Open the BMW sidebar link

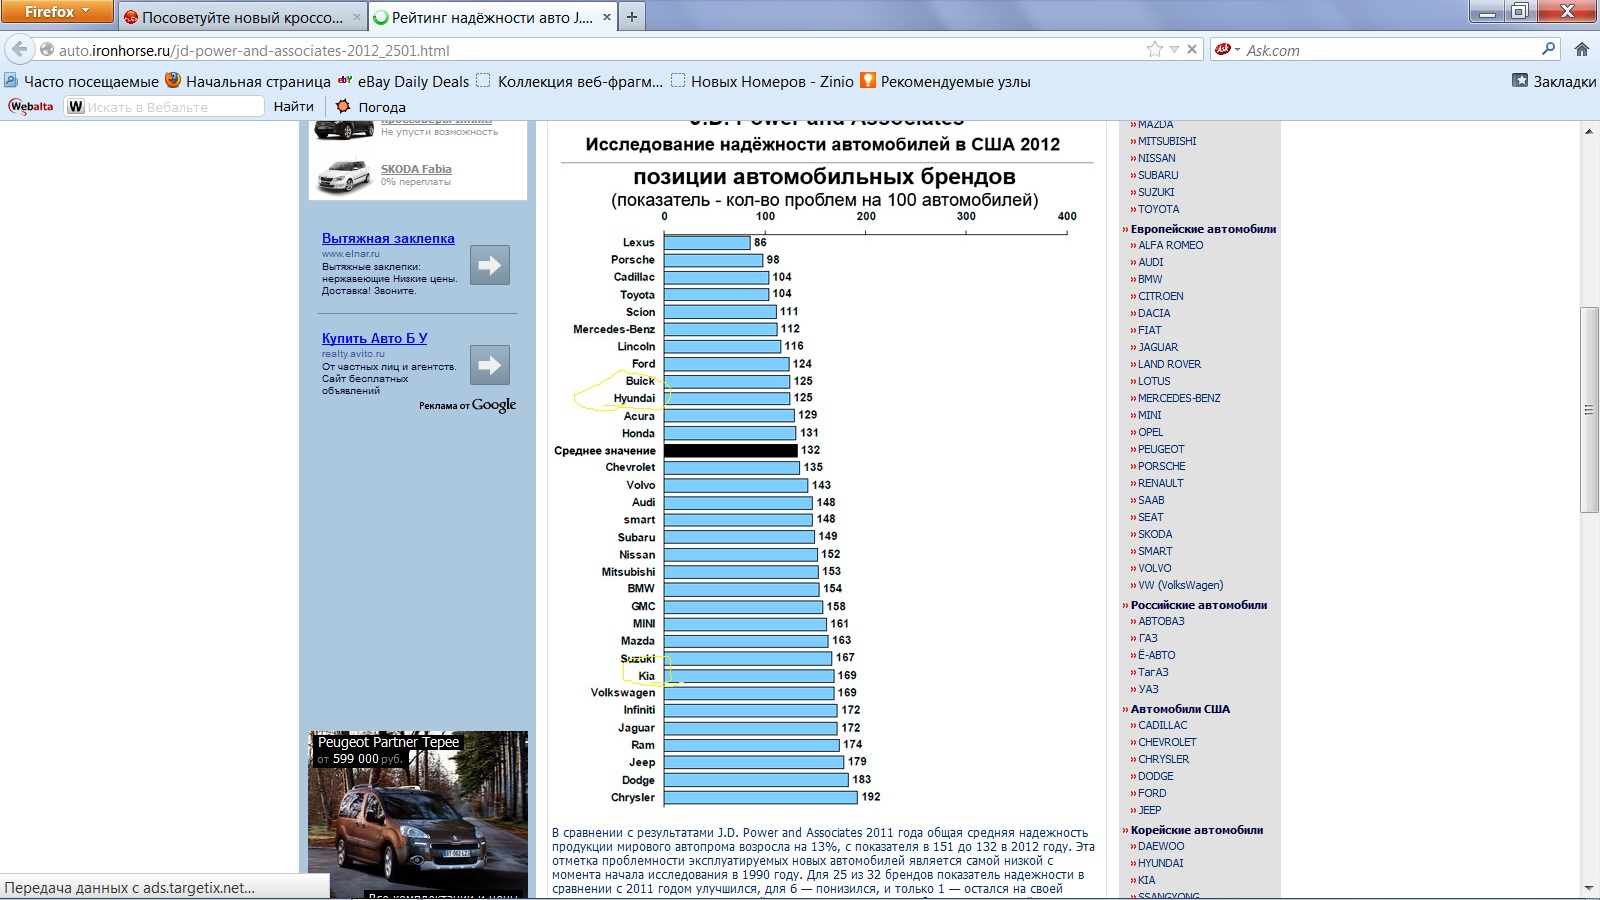coord(1150,279)
